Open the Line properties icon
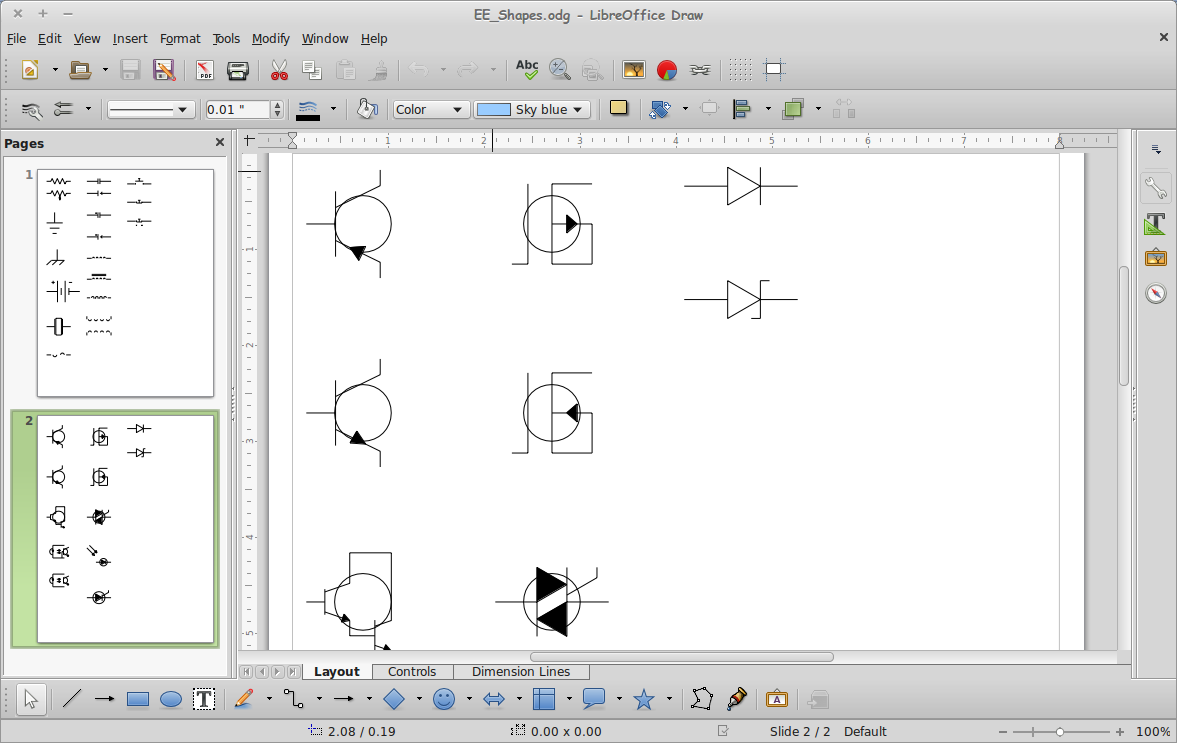Viewport: 1177px width, 743px height. (x=31, y=110)
